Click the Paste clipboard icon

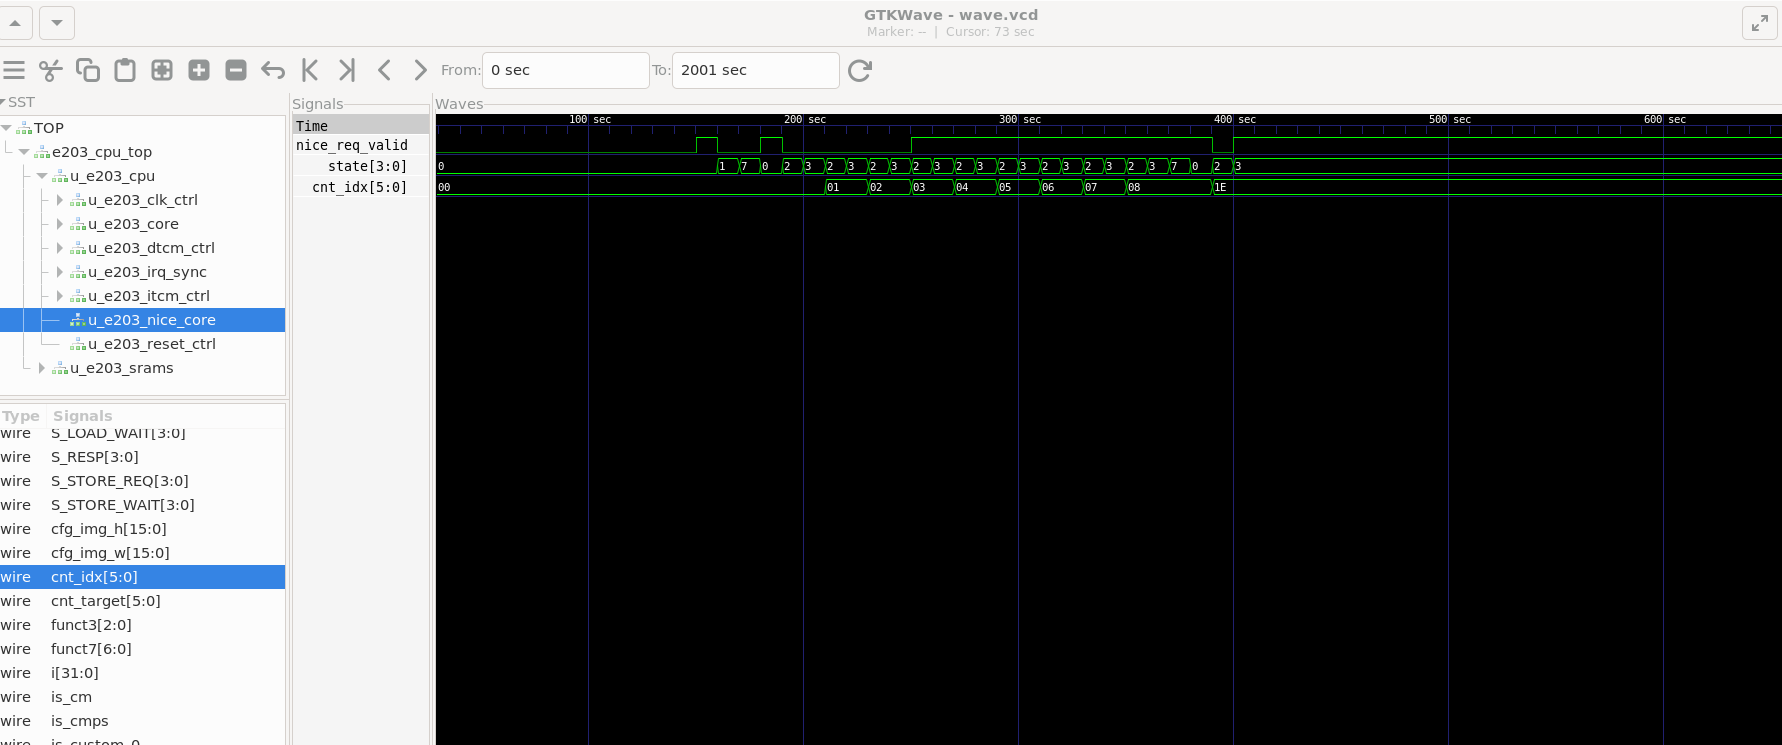pyautogui.click(x=125, y=70)
